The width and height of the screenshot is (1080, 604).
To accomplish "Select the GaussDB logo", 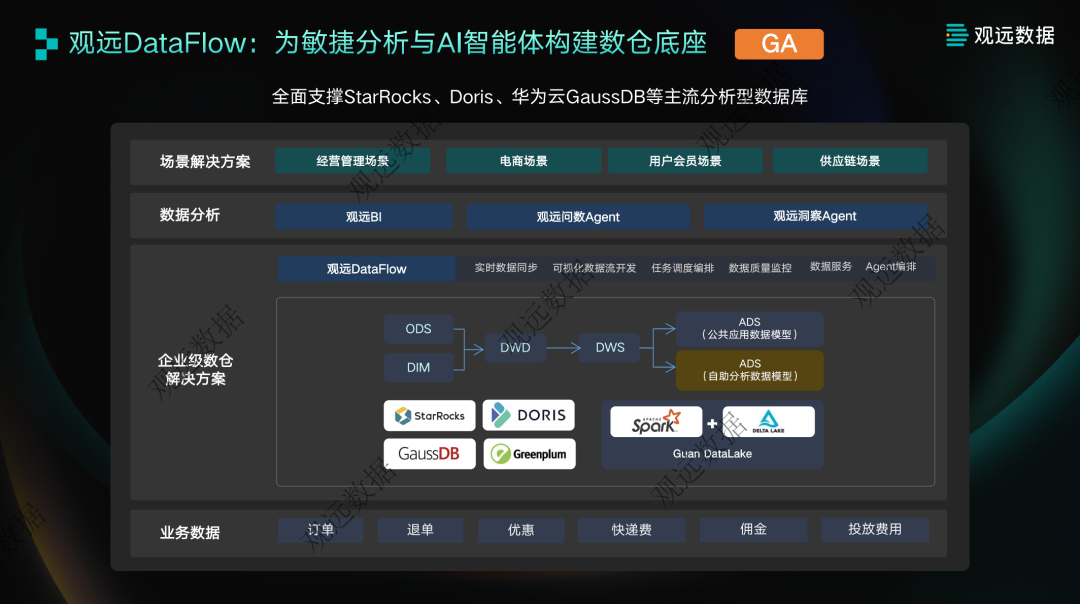I will tap(429, 453).
